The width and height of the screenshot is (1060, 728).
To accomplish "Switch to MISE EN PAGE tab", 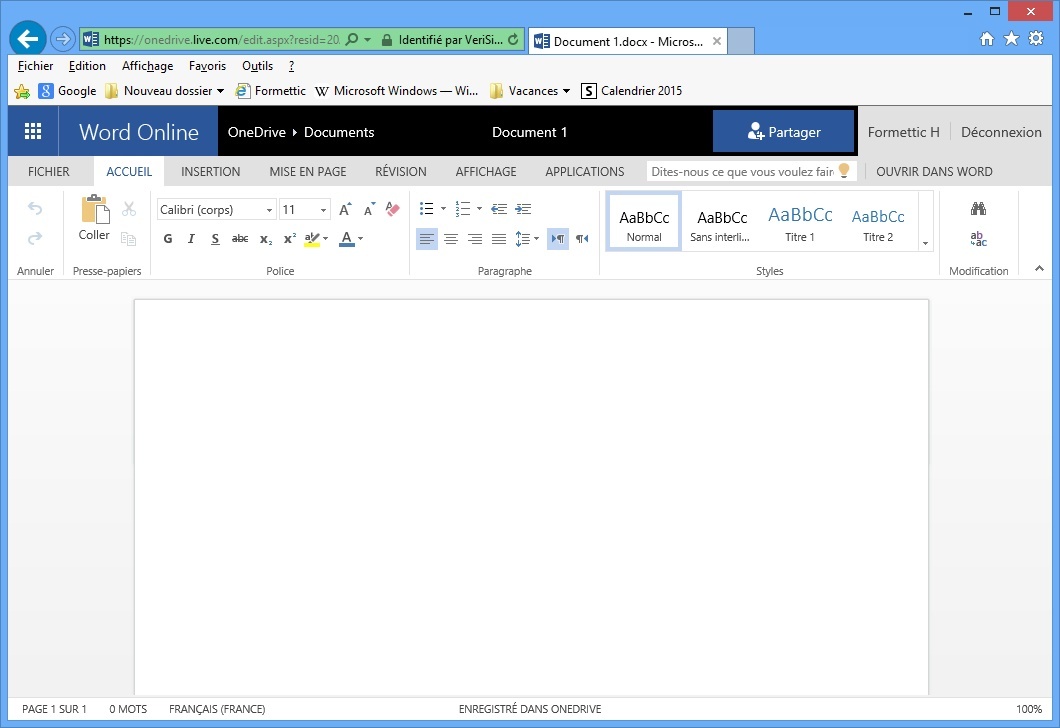I will point(308,172).
